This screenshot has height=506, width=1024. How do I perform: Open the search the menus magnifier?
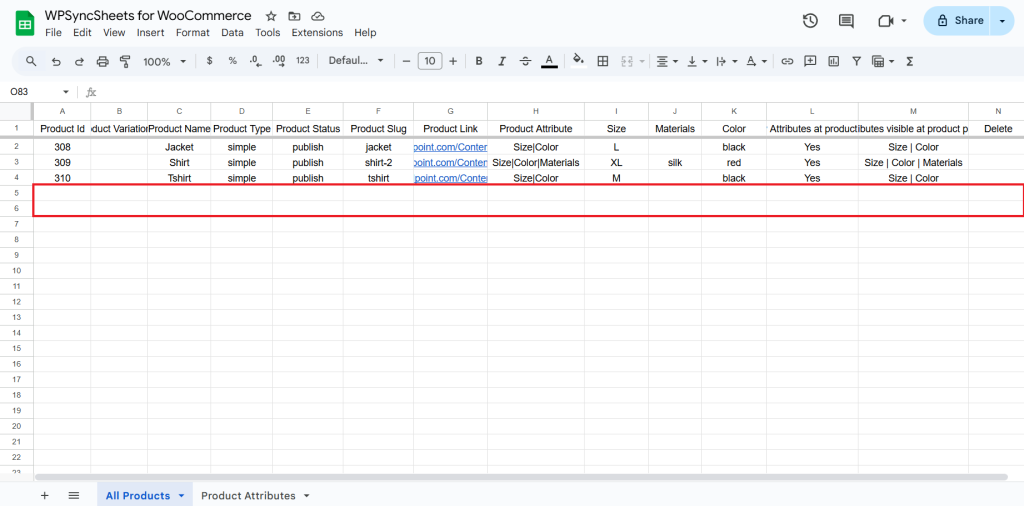(x=31, y=61)
